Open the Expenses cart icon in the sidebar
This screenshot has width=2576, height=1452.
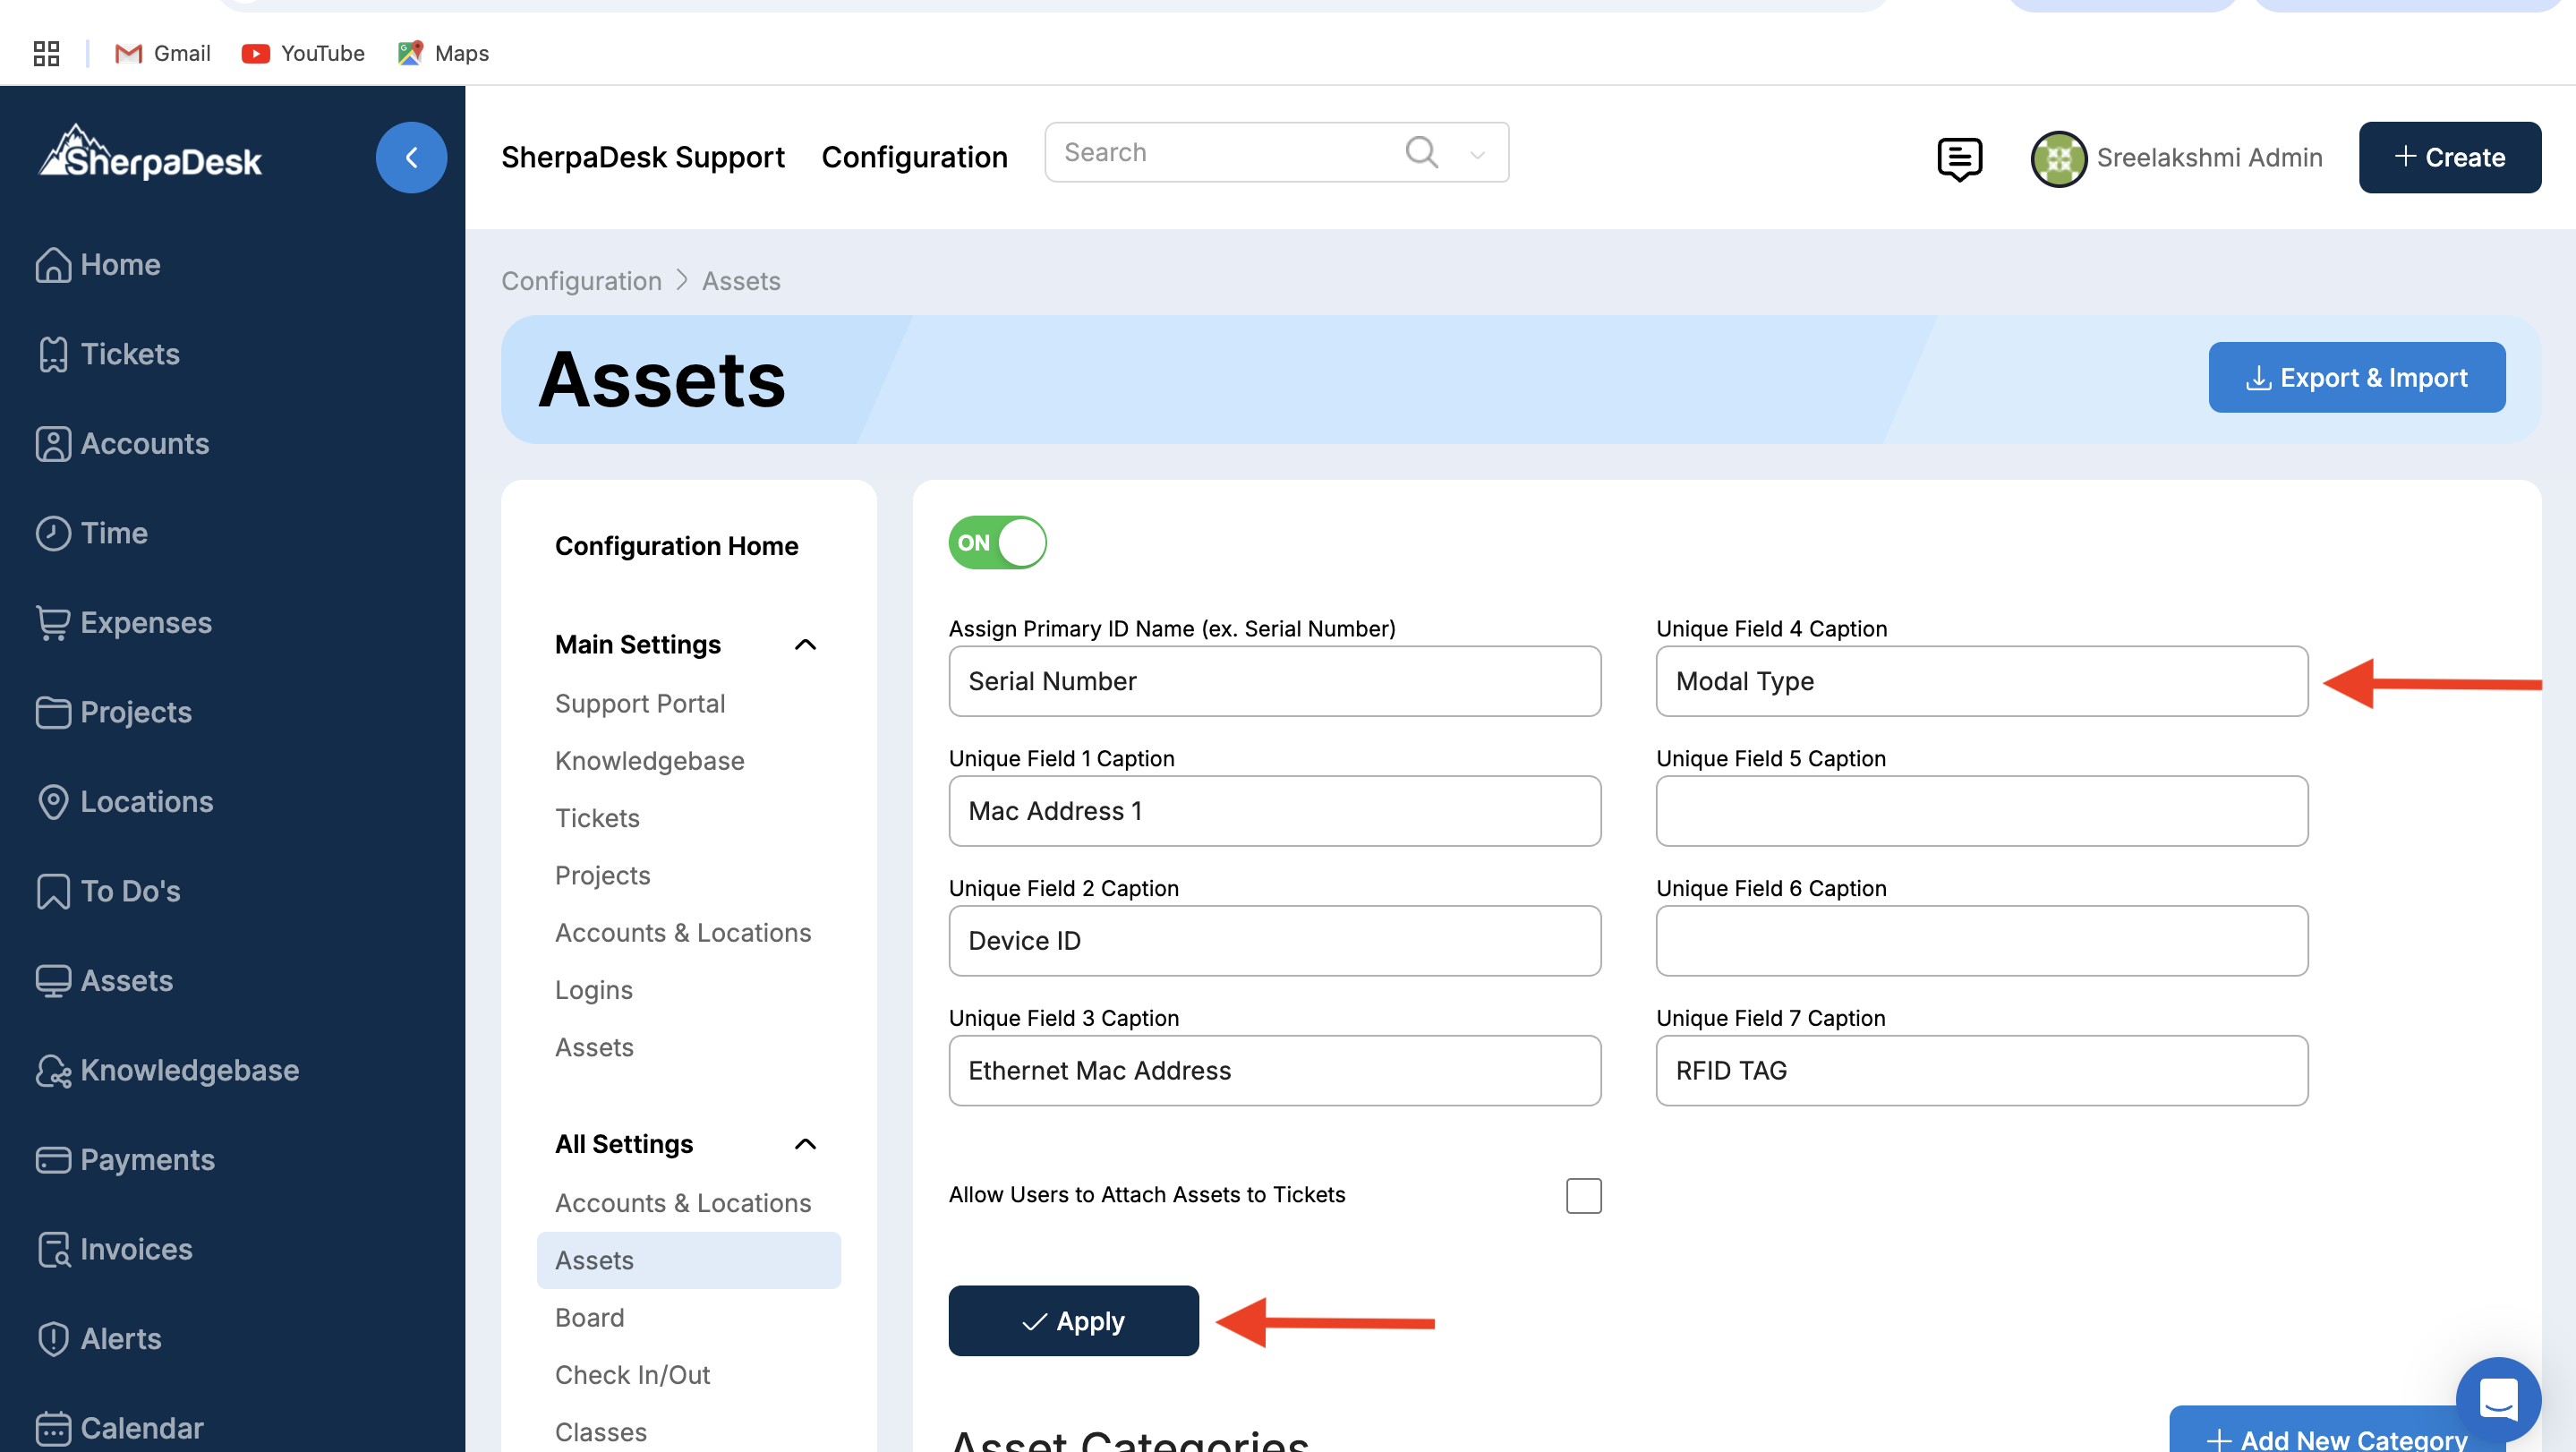tap(53, 623)
